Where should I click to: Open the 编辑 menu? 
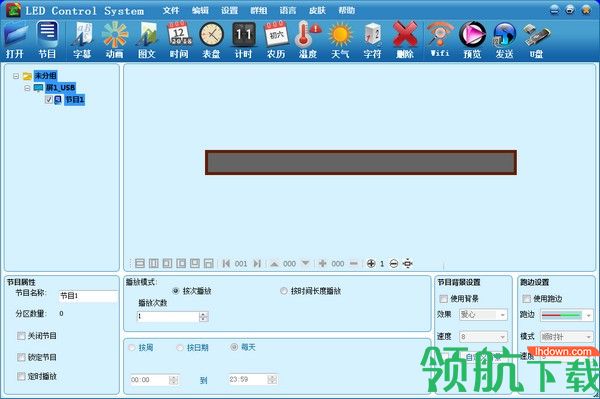click(x=200, y=10)
